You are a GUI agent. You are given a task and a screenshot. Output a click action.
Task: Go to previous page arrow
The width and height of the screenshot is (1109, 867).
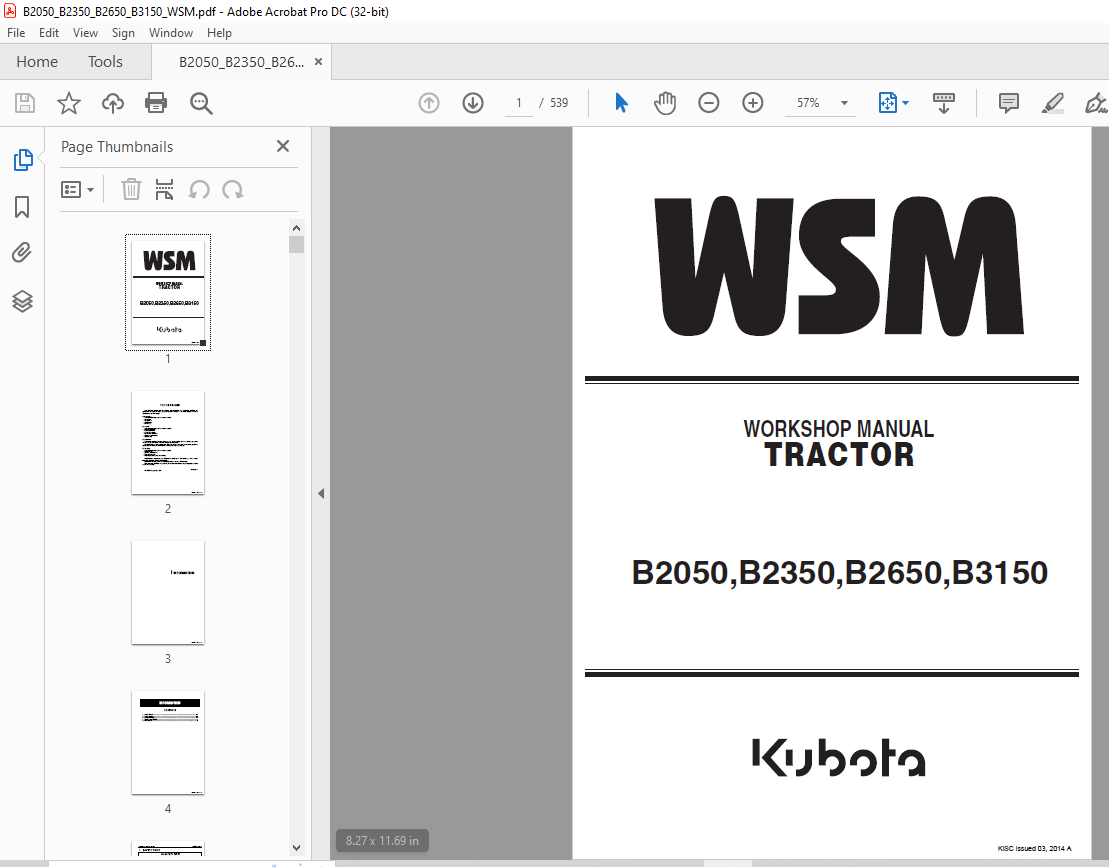pyautogui.click(x=429, y=103)
